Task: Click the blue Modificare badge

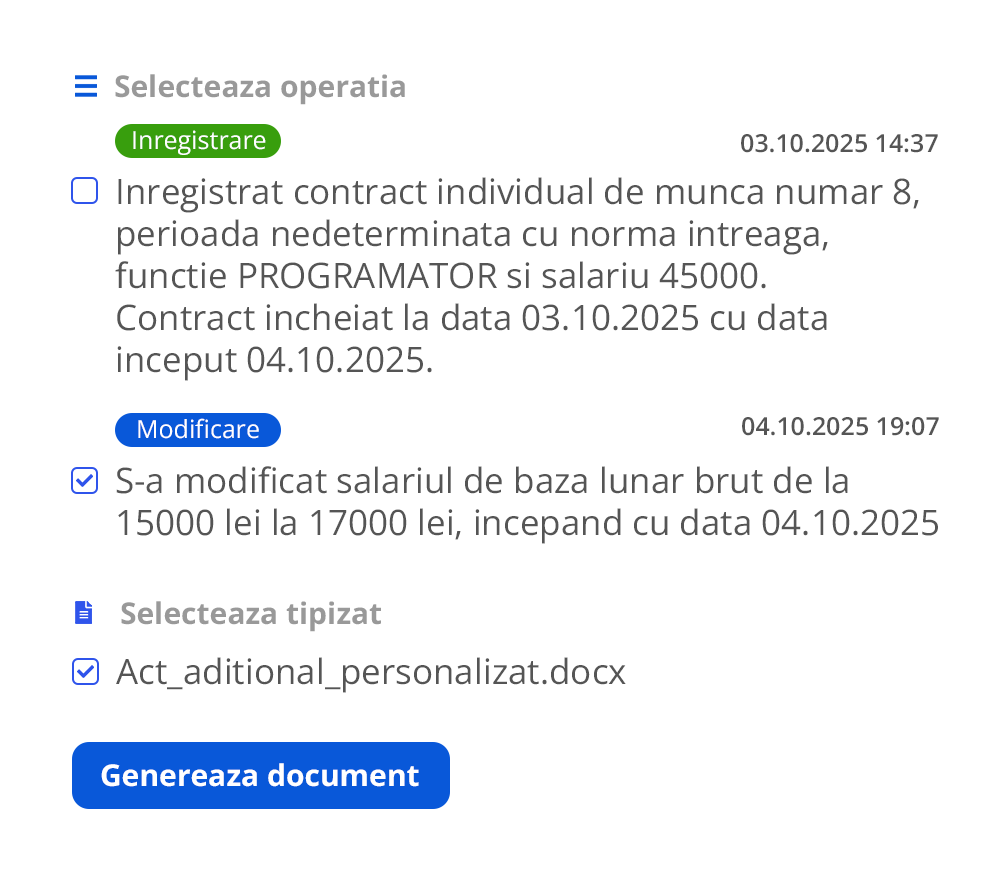Action: [x=198, y=430]
